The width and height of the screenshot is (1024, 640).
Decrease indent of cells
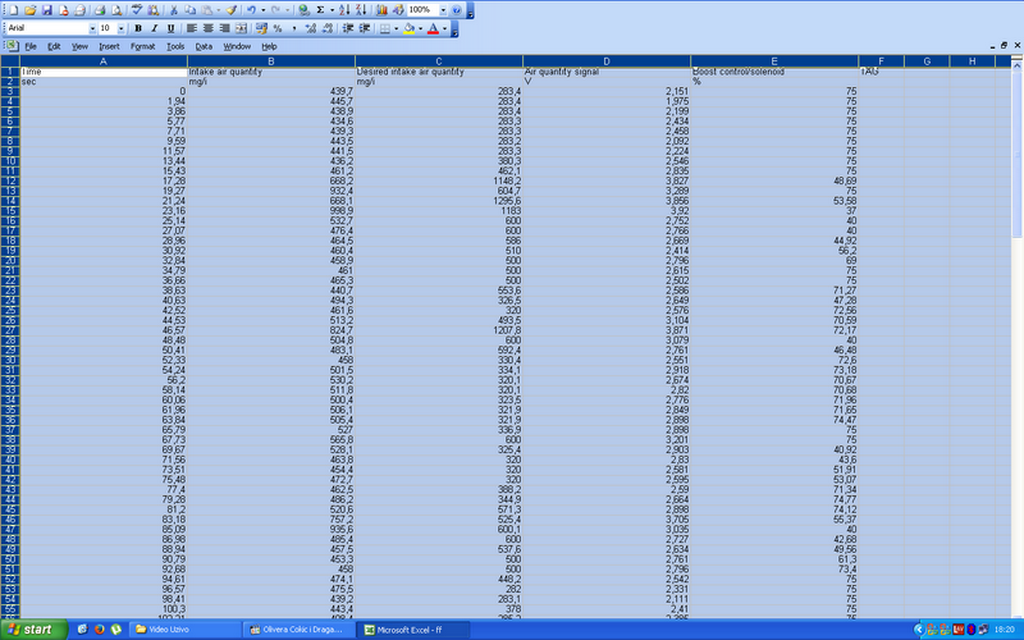point(348,28)
